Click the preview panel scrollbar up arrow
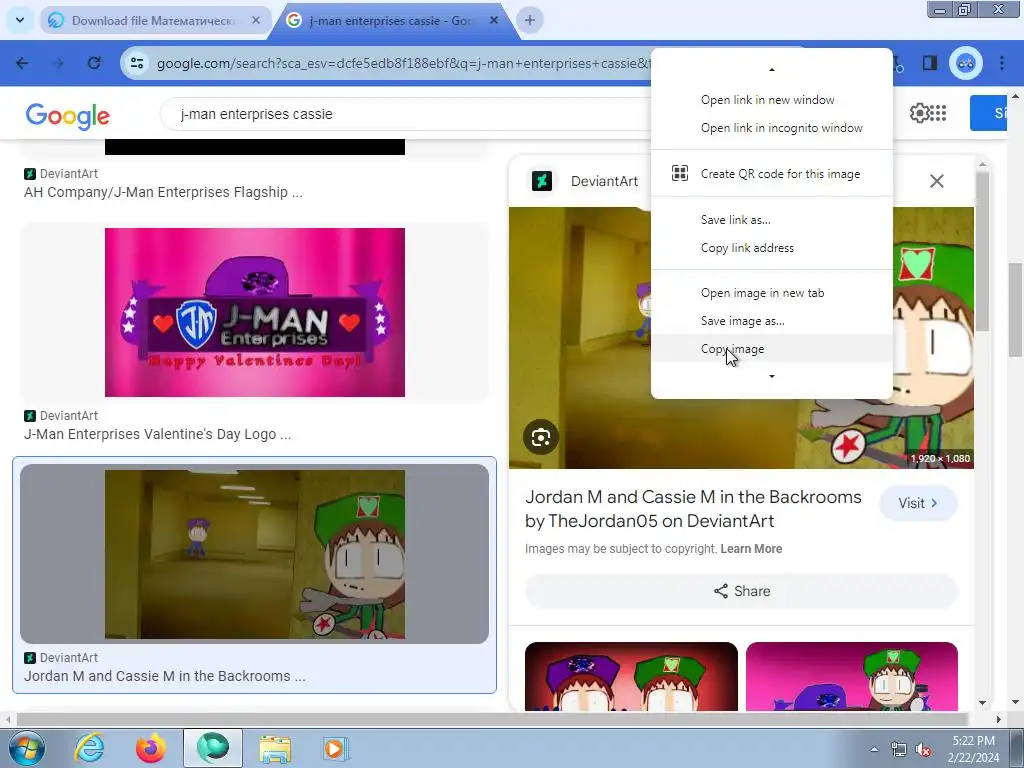This screenshot has width=1024, height=768. 982,165
